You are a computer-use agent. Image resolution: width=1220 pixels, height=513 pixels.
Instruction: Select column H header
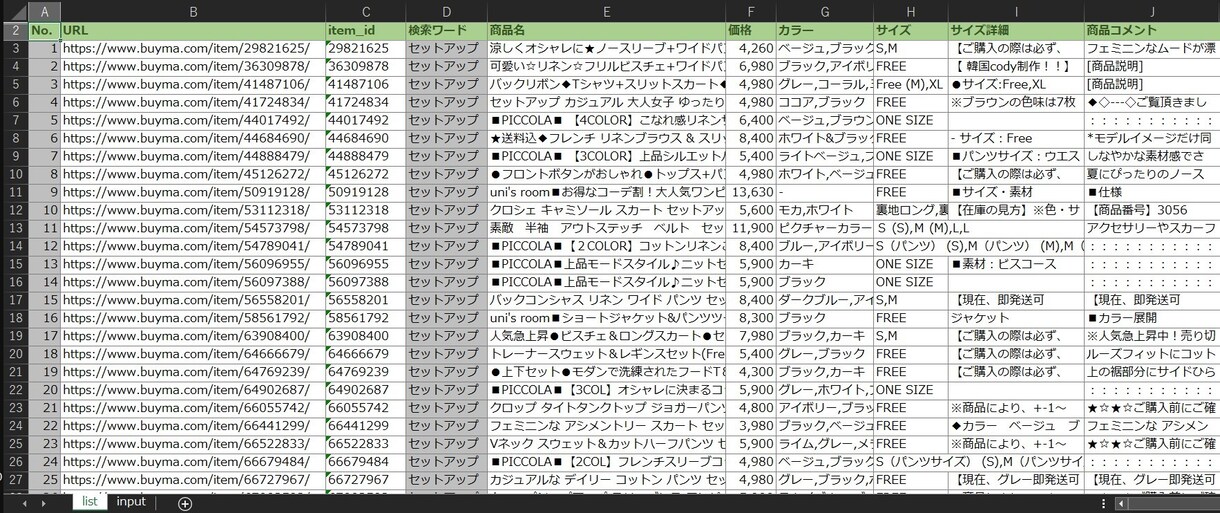pyautogui.click(x=910, y=11)
